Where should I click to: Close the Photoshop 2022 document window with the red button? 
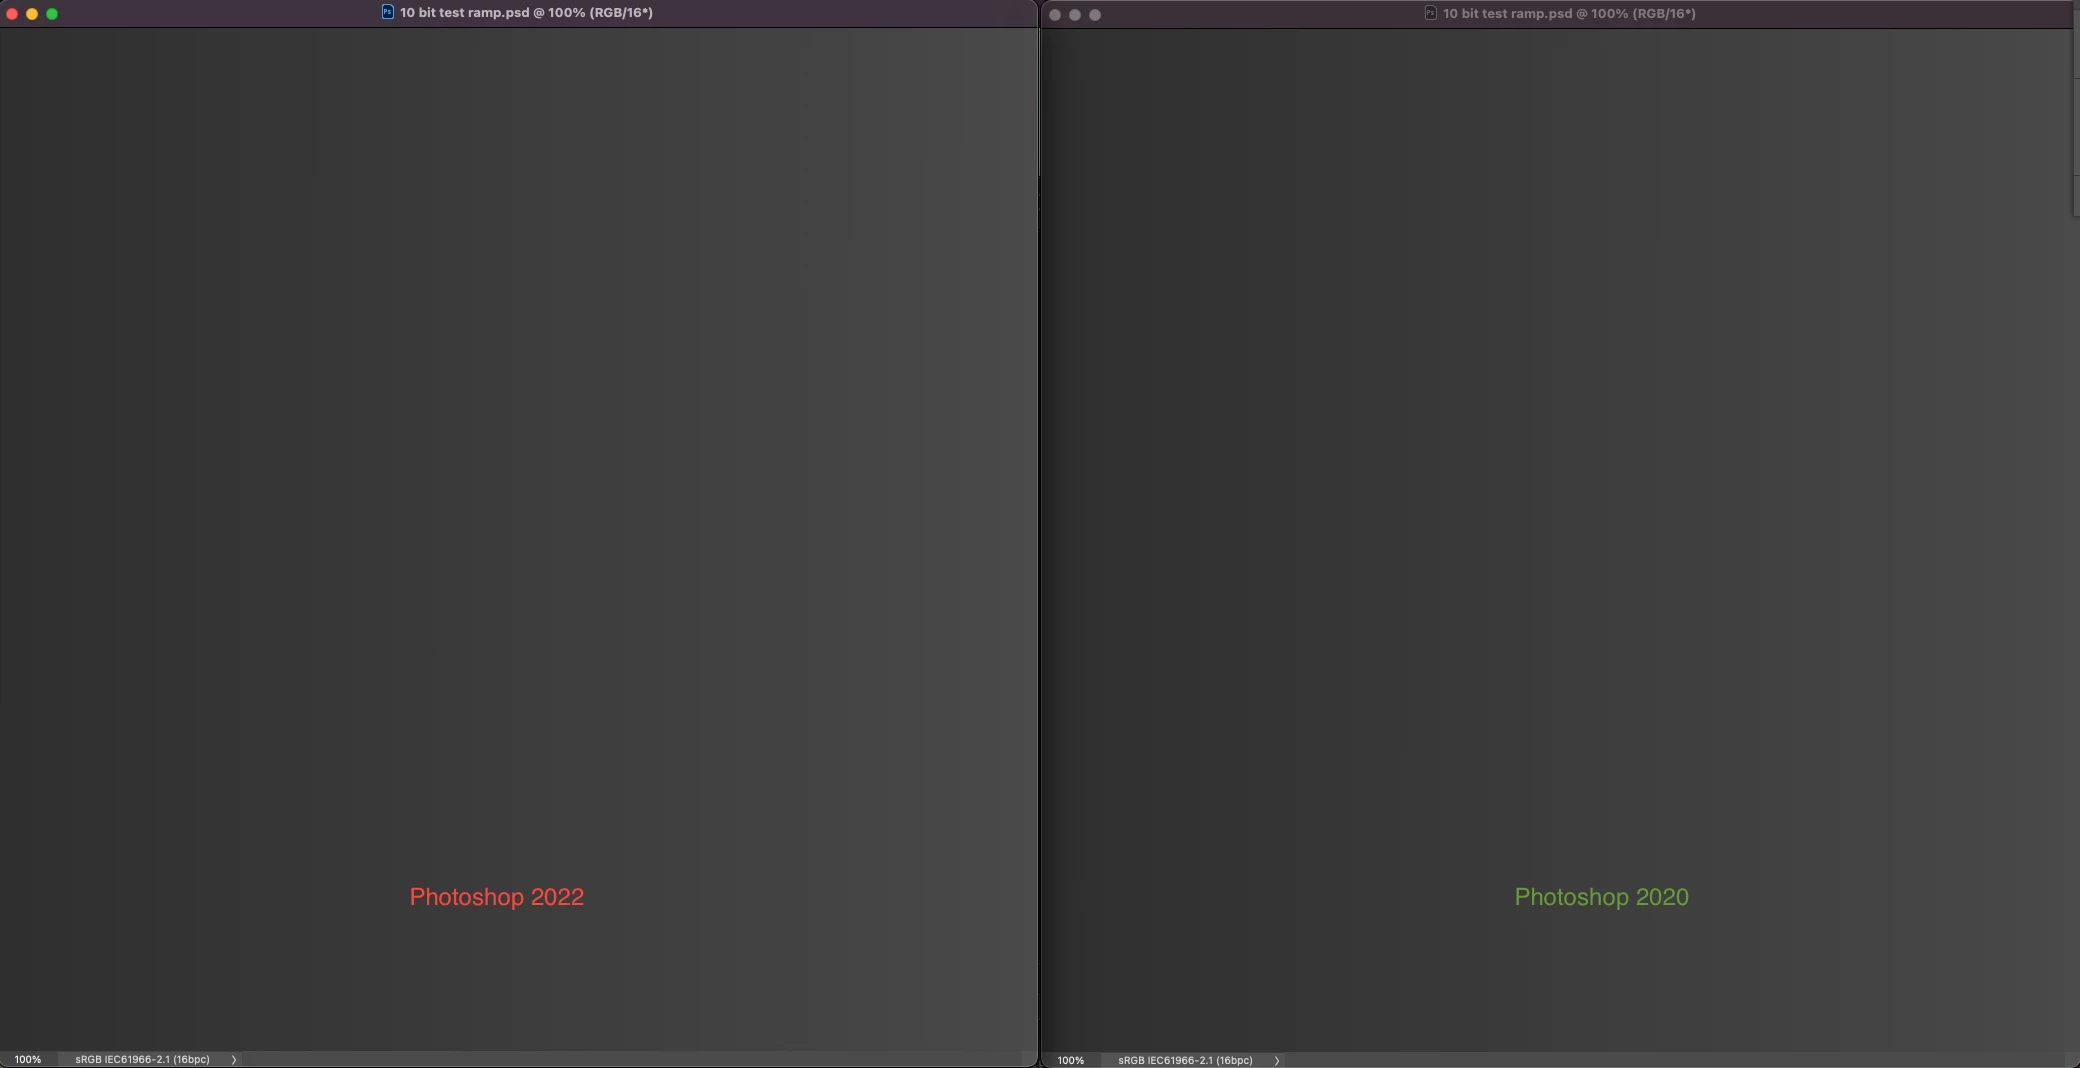(12, 14)
